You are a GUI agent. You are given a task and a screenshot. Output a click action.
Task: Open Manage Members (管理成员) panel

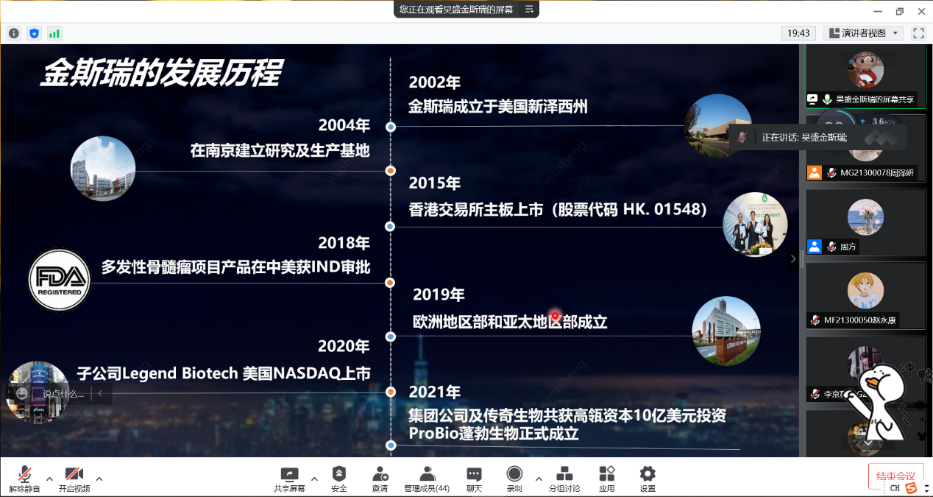click(x=426, y=476)
